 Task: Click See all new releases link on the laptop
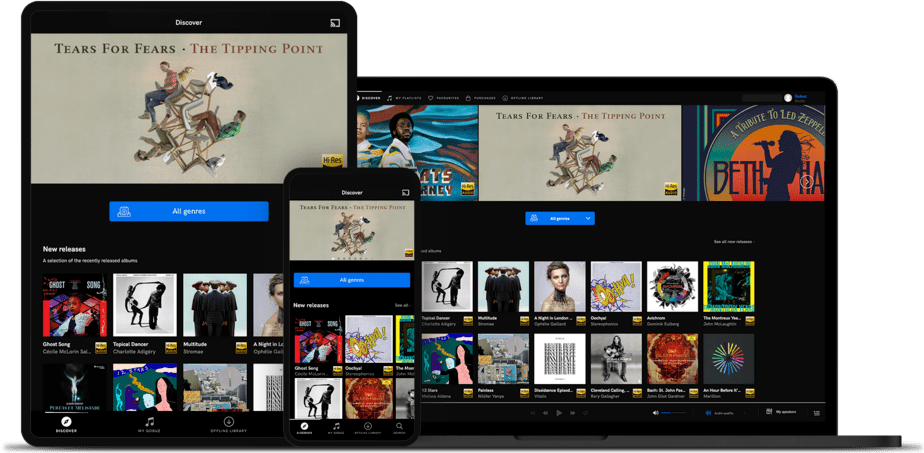coord(734,242)
